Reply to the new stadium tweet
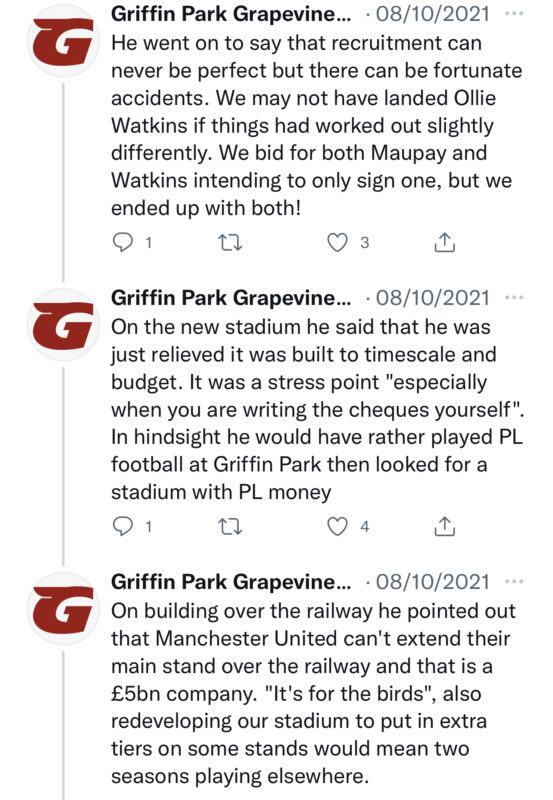Image resolution: width=553 pixels, height=800 pixels. pos(122,526)
